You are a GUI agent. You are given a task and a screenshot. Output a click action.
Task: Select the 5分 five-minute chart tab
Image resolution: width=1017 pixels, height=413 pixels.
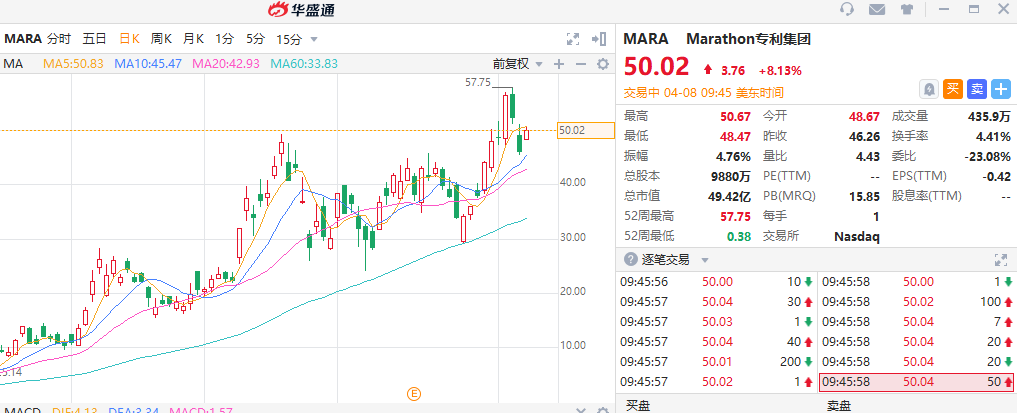pos(255,39)
